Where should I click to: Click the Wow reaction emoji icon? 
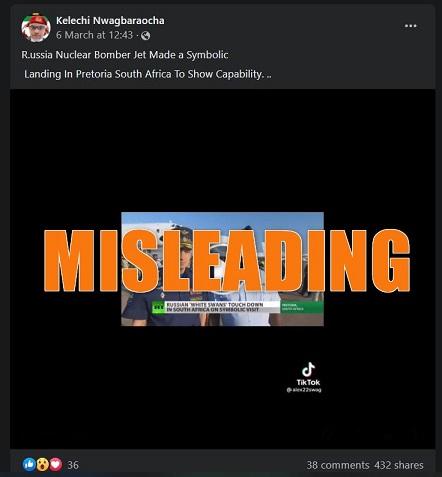[x=43, y=464]
